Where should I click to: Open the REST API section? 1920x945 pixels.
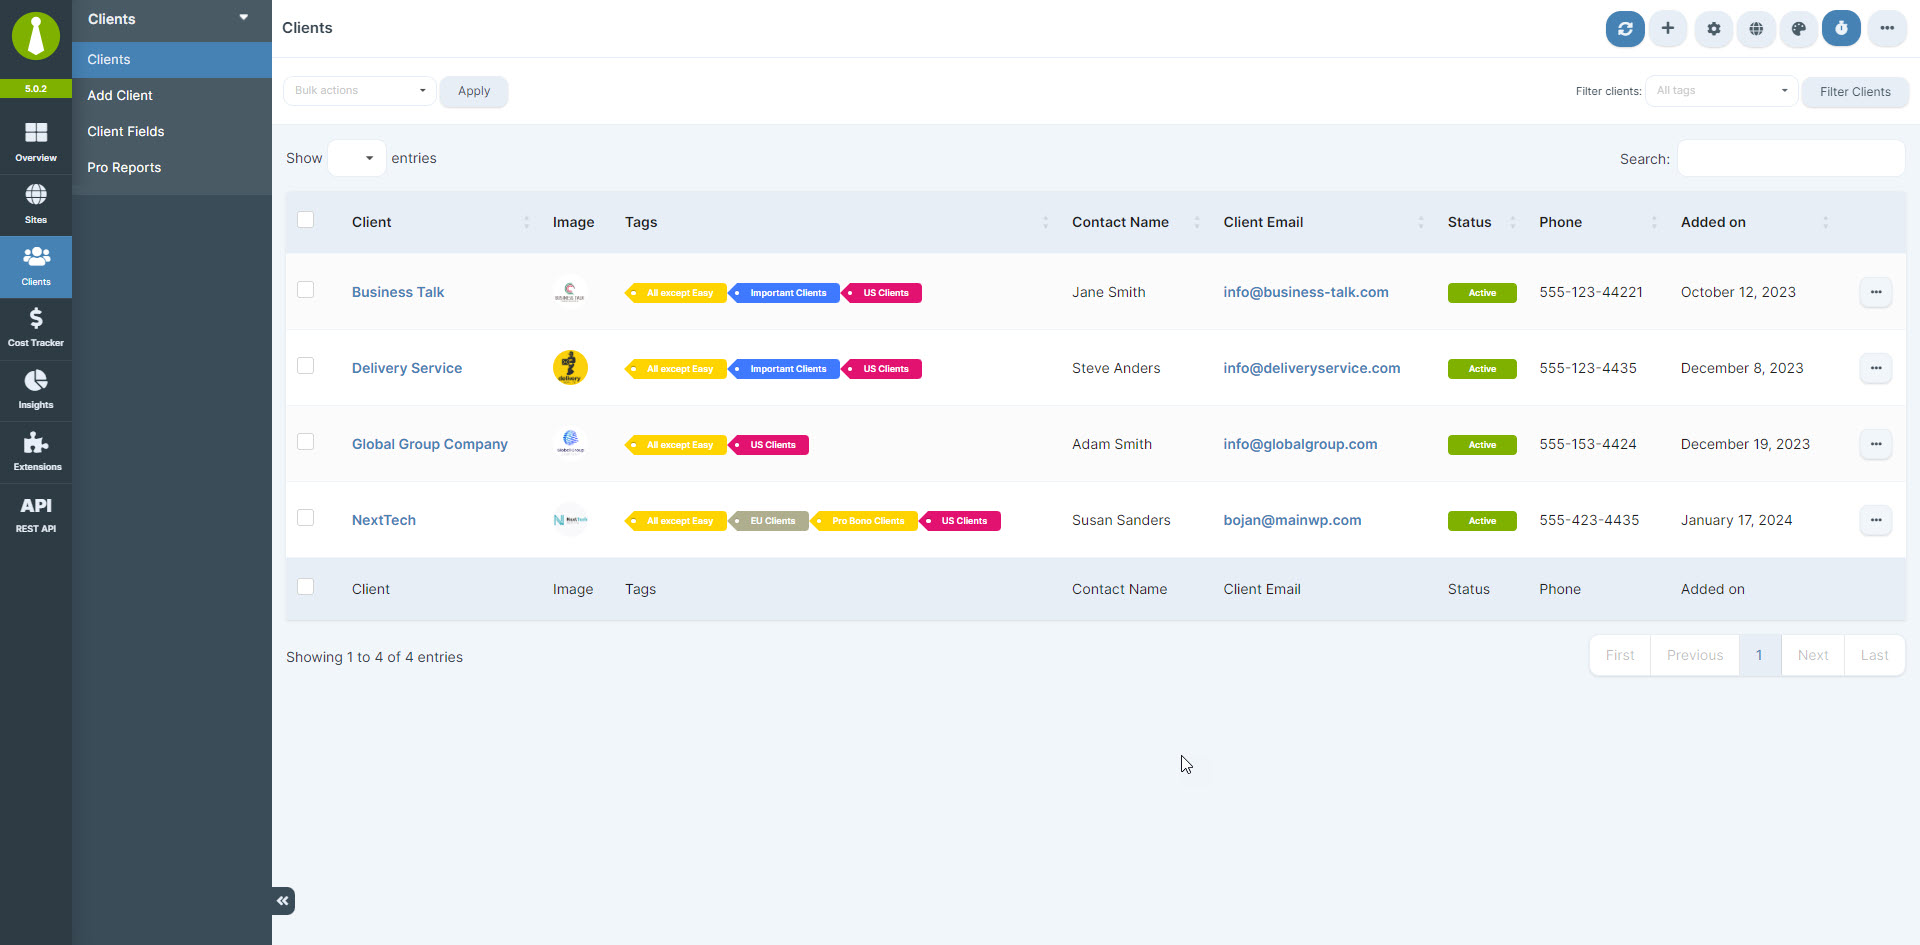tap(36, 514)
